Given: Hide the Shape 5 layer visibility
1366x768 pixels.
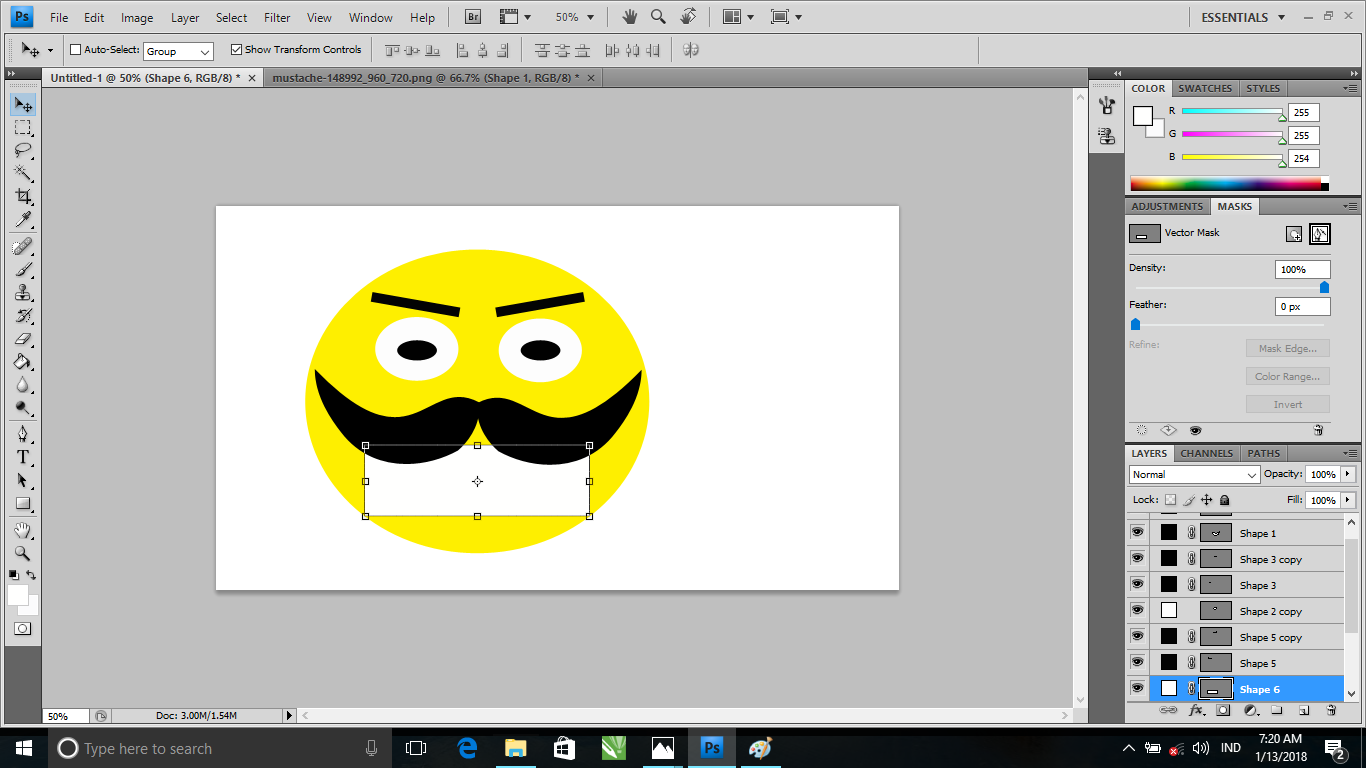Looking at the screenshot, I should click(x=1137, y=662).
